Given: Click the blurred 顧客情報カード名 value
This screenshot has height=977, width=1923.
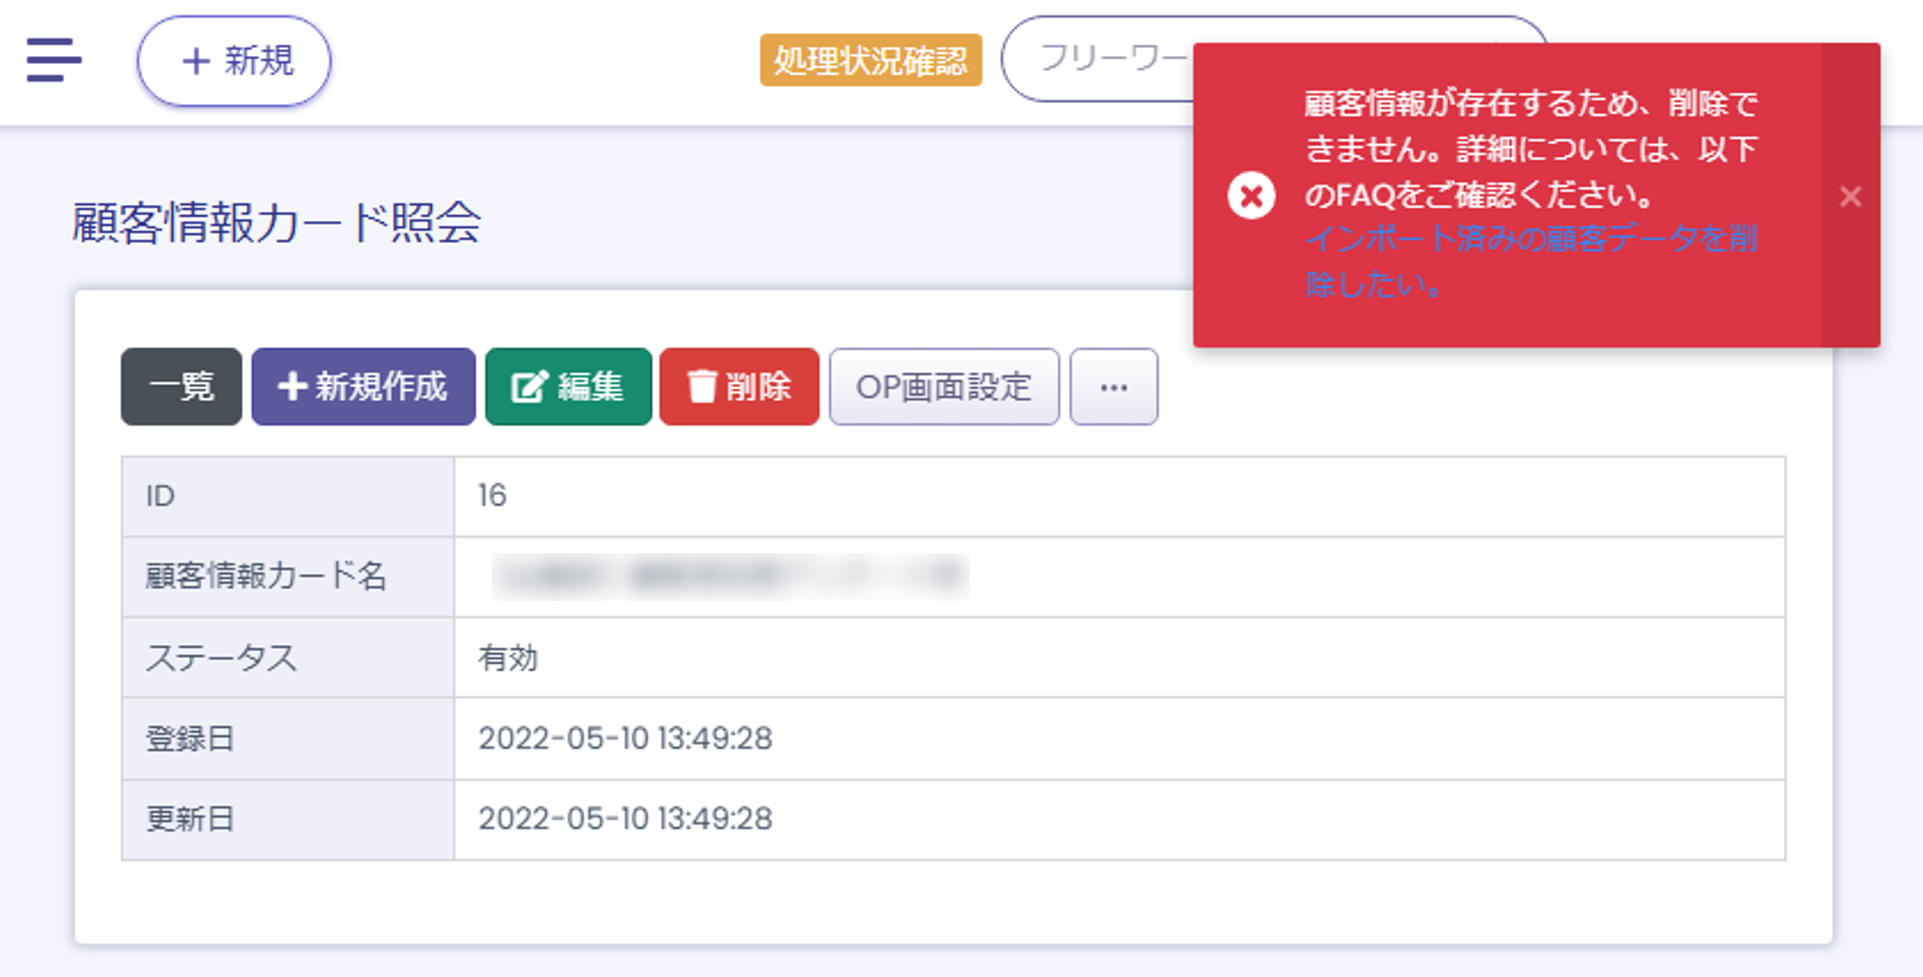Looking at the screenshot, I should [x=730, y=577].
